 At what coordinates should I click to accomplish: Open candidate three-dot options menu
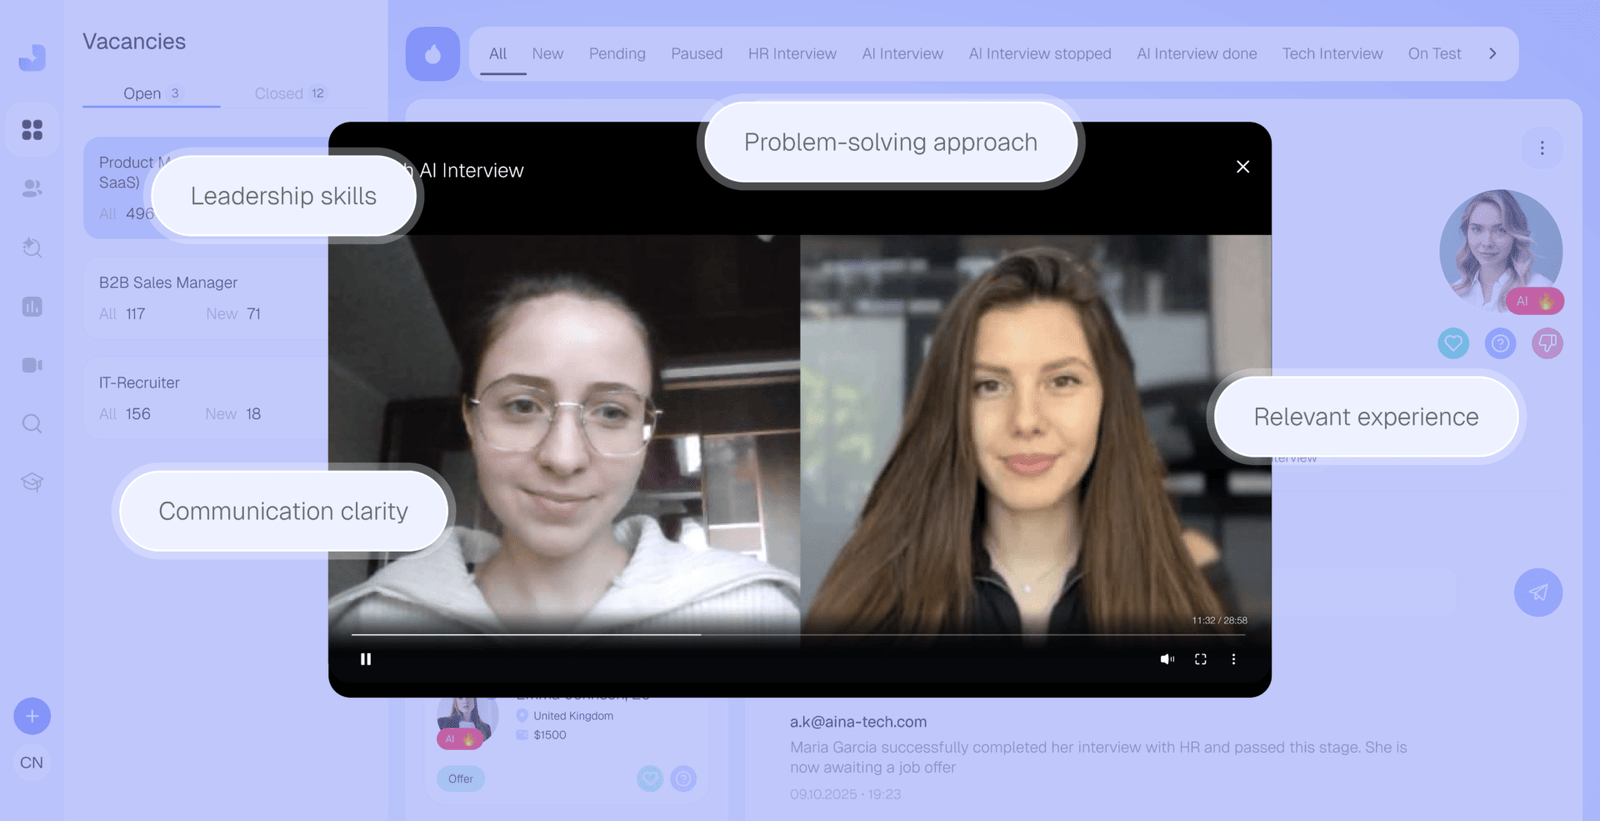point(1541,148)
